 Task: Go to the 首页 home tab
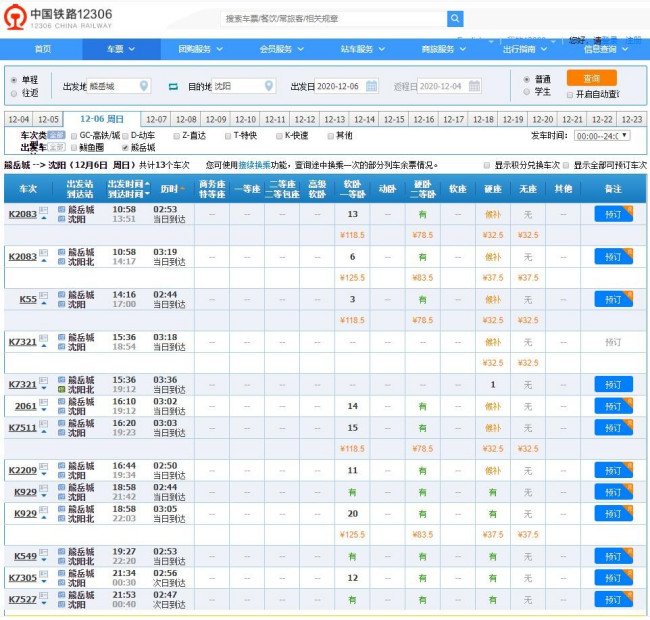tap(43, 49)
